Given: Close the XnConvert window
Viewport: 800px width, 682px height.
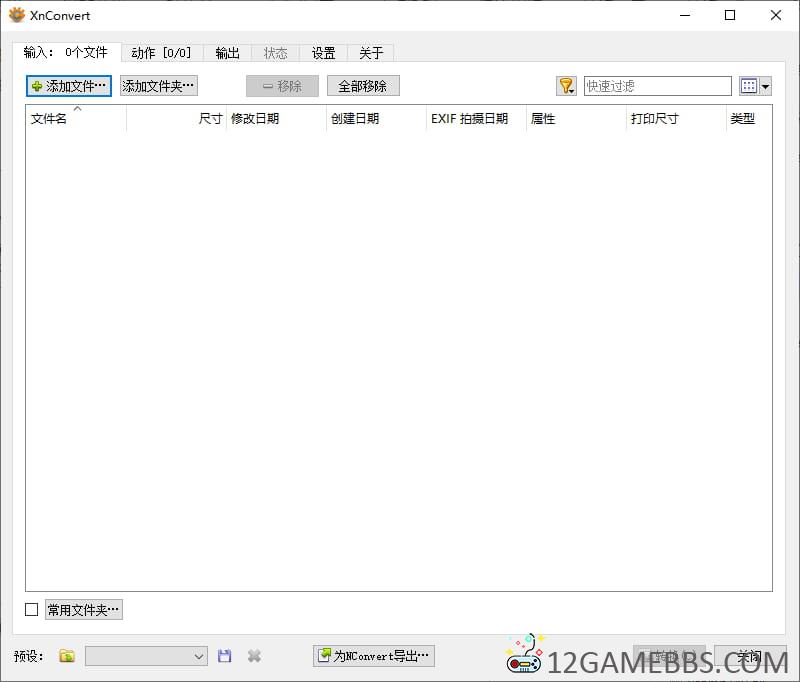Looking at the screenshot, I should [776, 15].
